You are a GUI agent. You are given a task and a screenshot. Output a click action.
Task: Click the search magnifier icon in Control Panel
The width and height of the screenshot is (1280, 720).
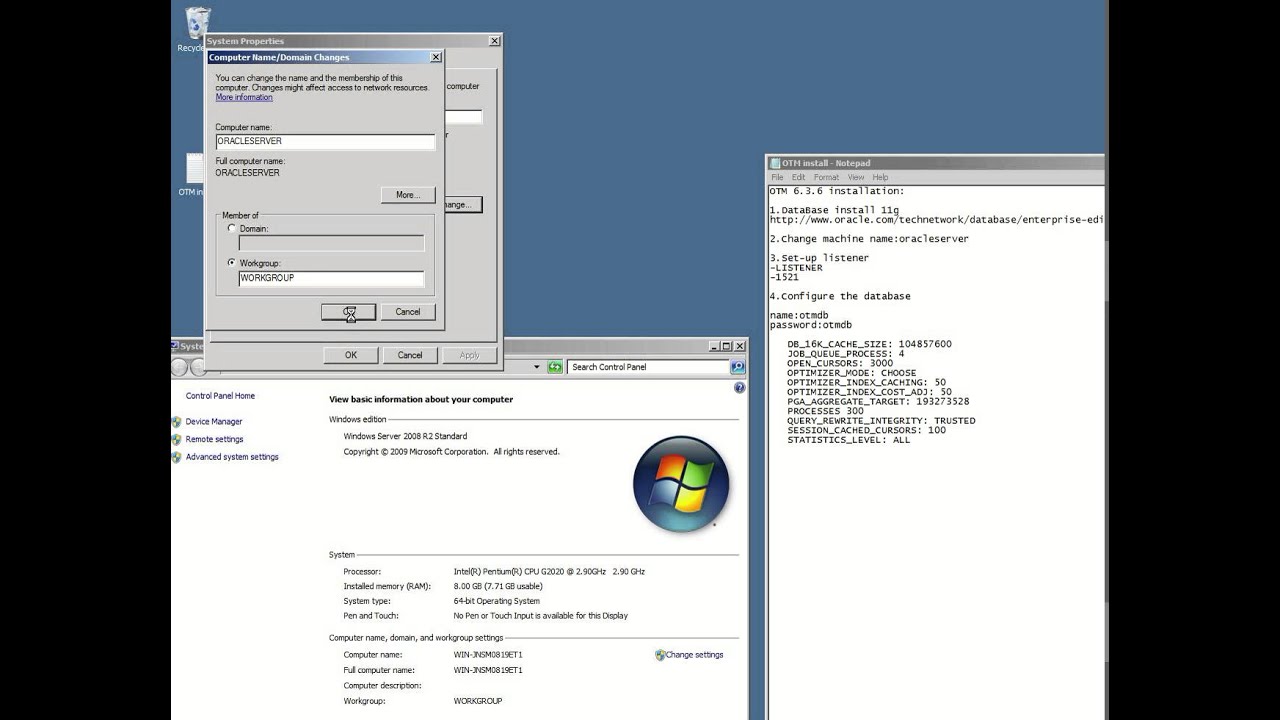[x=737, y=367]
